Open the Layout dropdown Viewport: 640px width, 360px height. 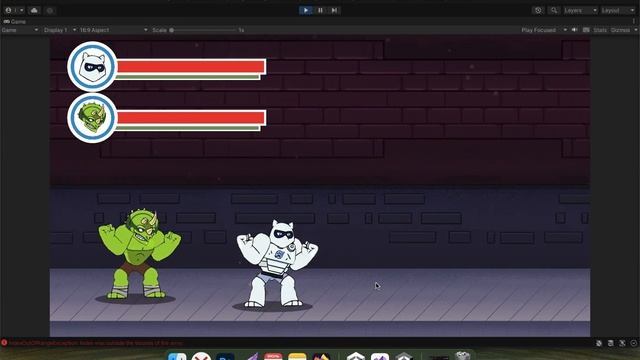coord(618,10)
